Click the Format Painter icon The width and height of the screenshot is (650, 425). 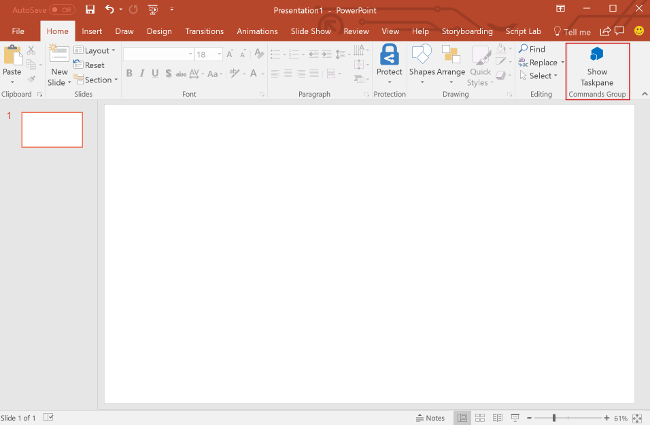31,79
